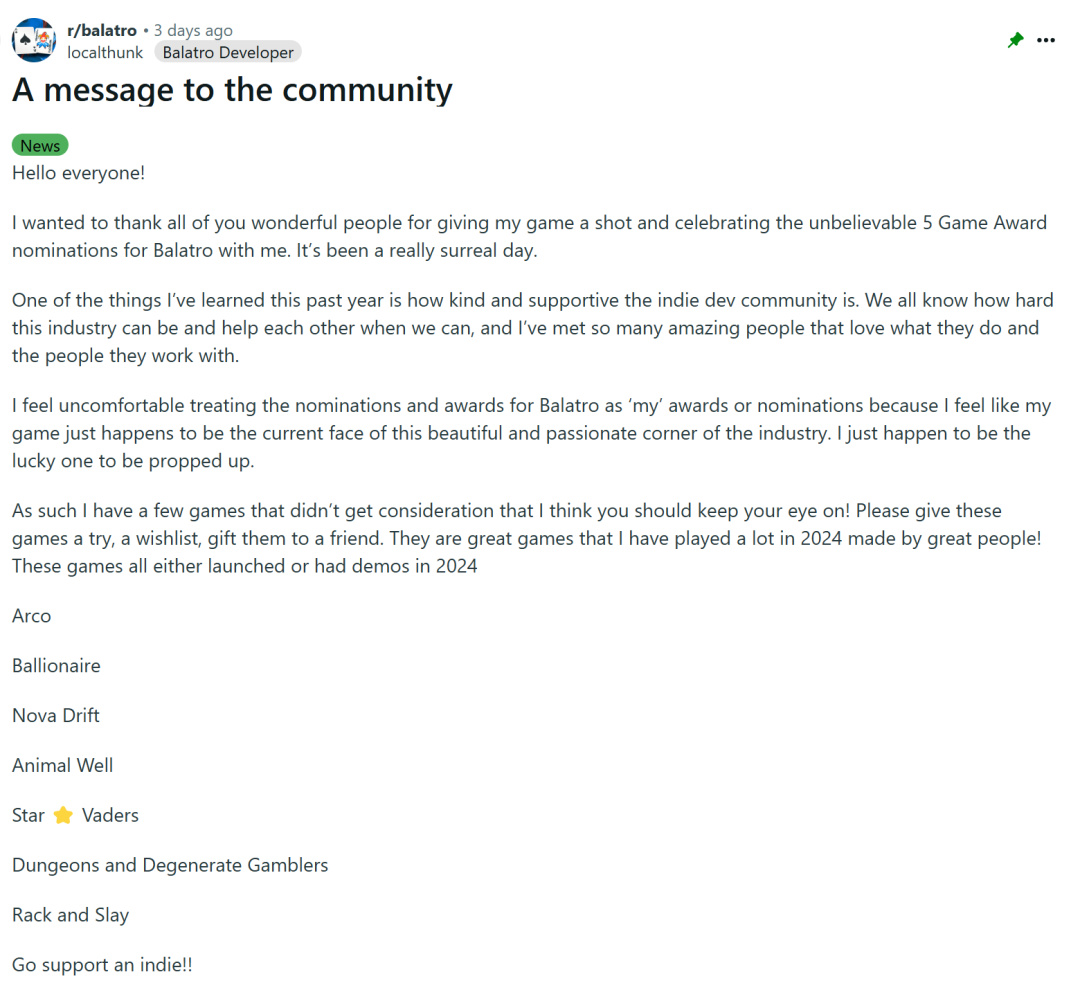Click the green pinned post icon
1080x990 pixels.
click(1016, 41)
